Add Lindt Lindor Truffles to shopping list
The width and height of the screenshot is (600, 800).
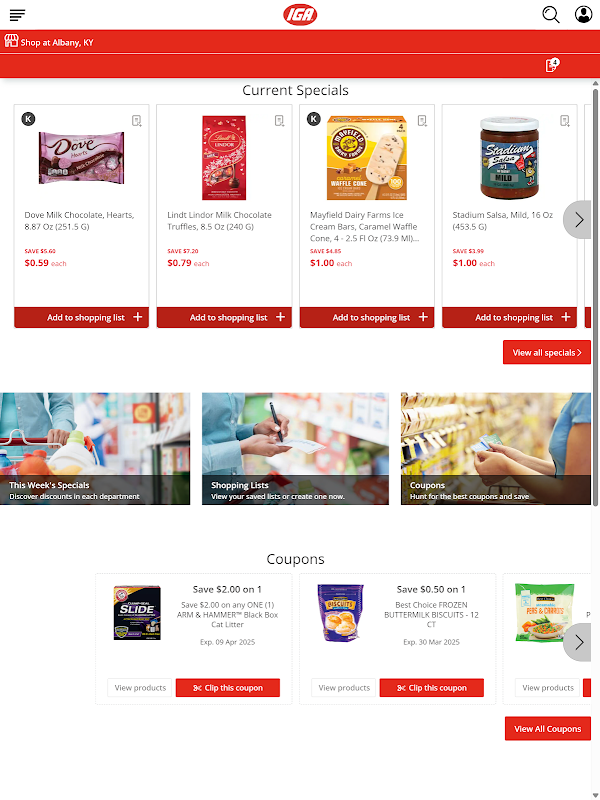(x=224, y=317)
